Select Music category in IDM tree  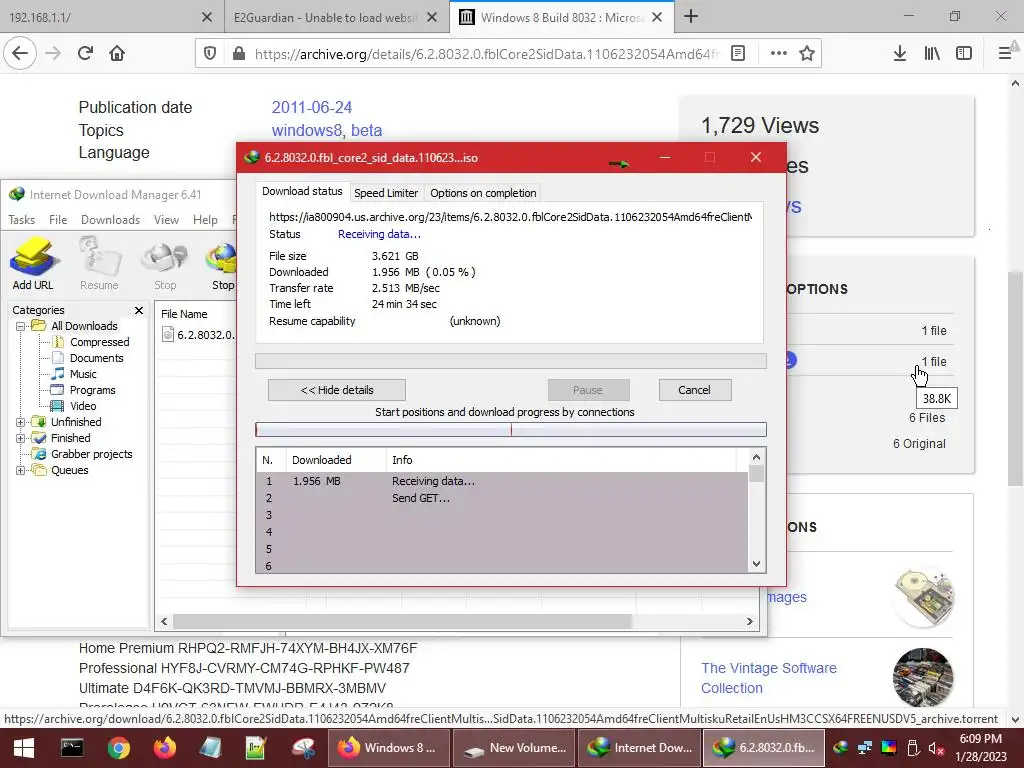(x=83, y=374)
